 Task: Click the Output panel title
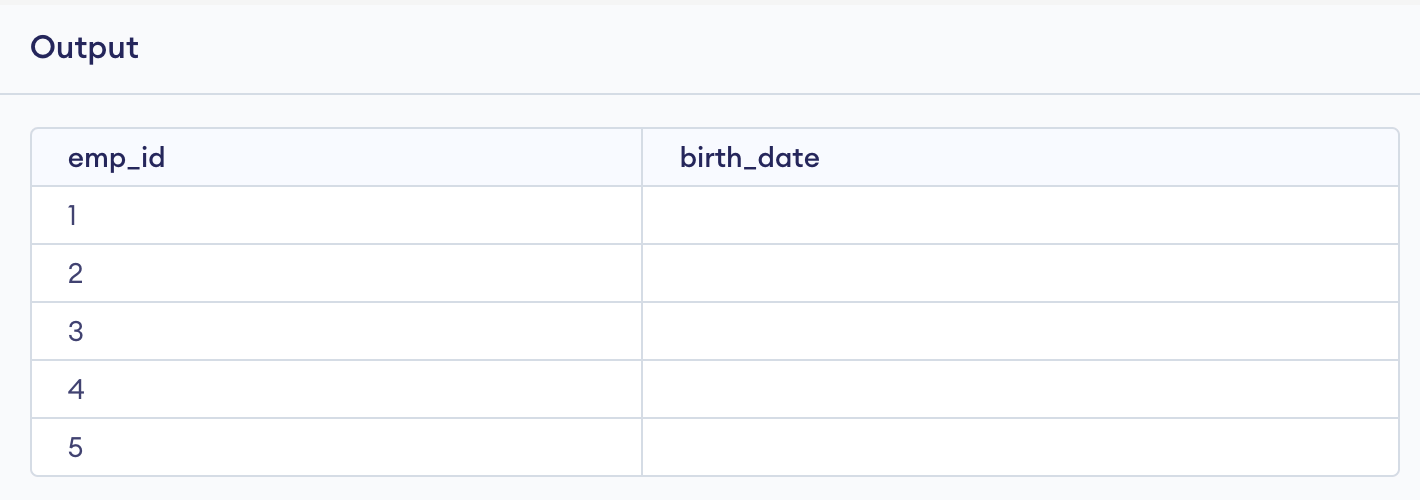84,48
